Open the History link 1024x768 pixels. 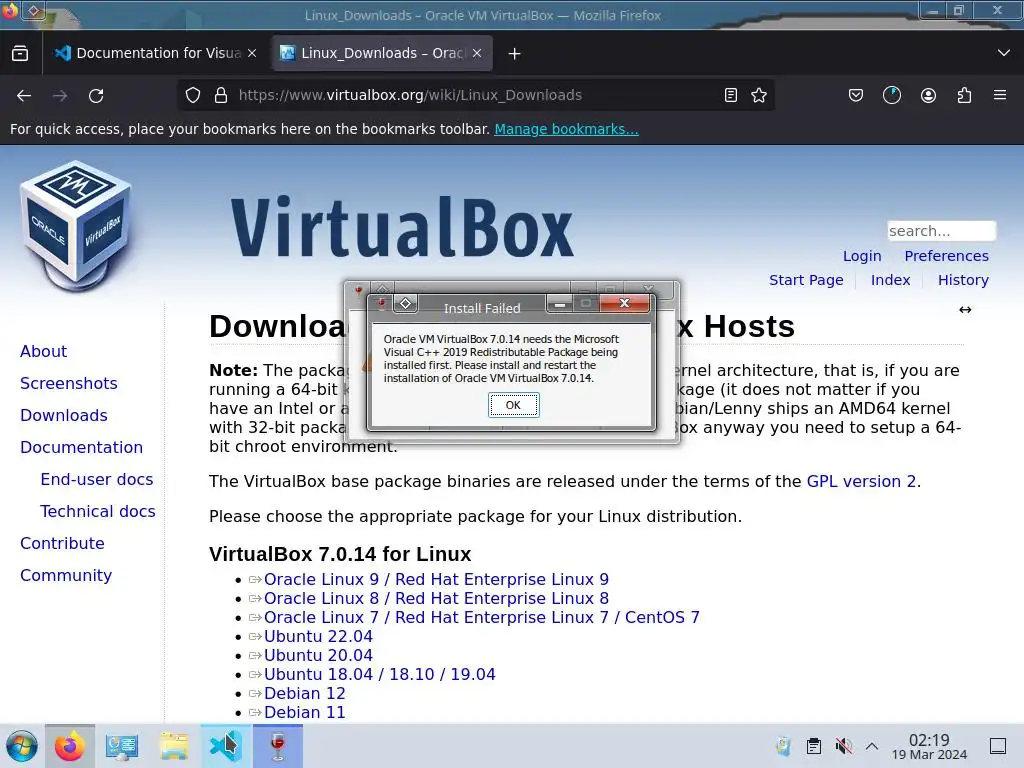pos(963,280)
